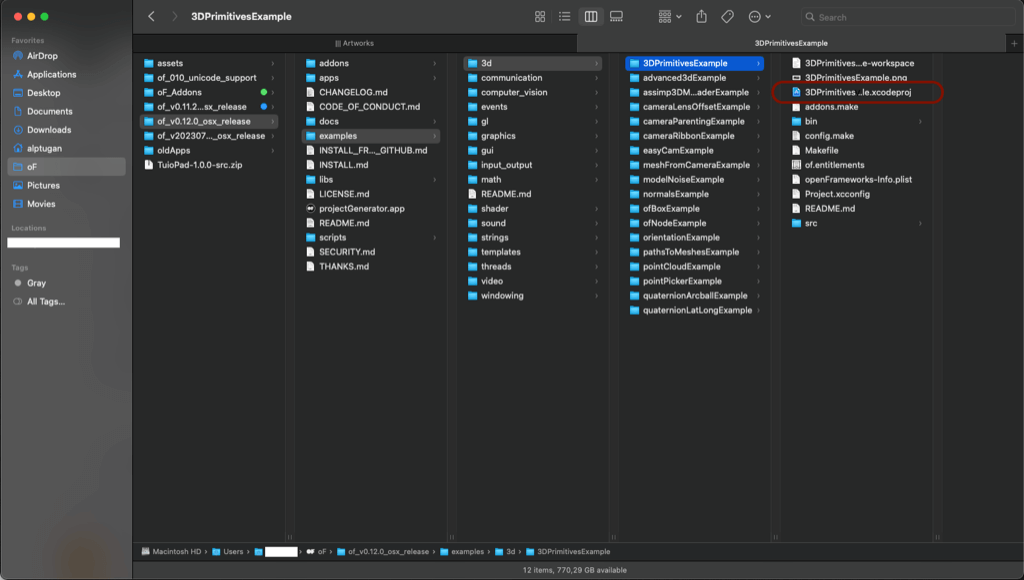Select openFrameworks-Info.plist file

pos(857,180)
